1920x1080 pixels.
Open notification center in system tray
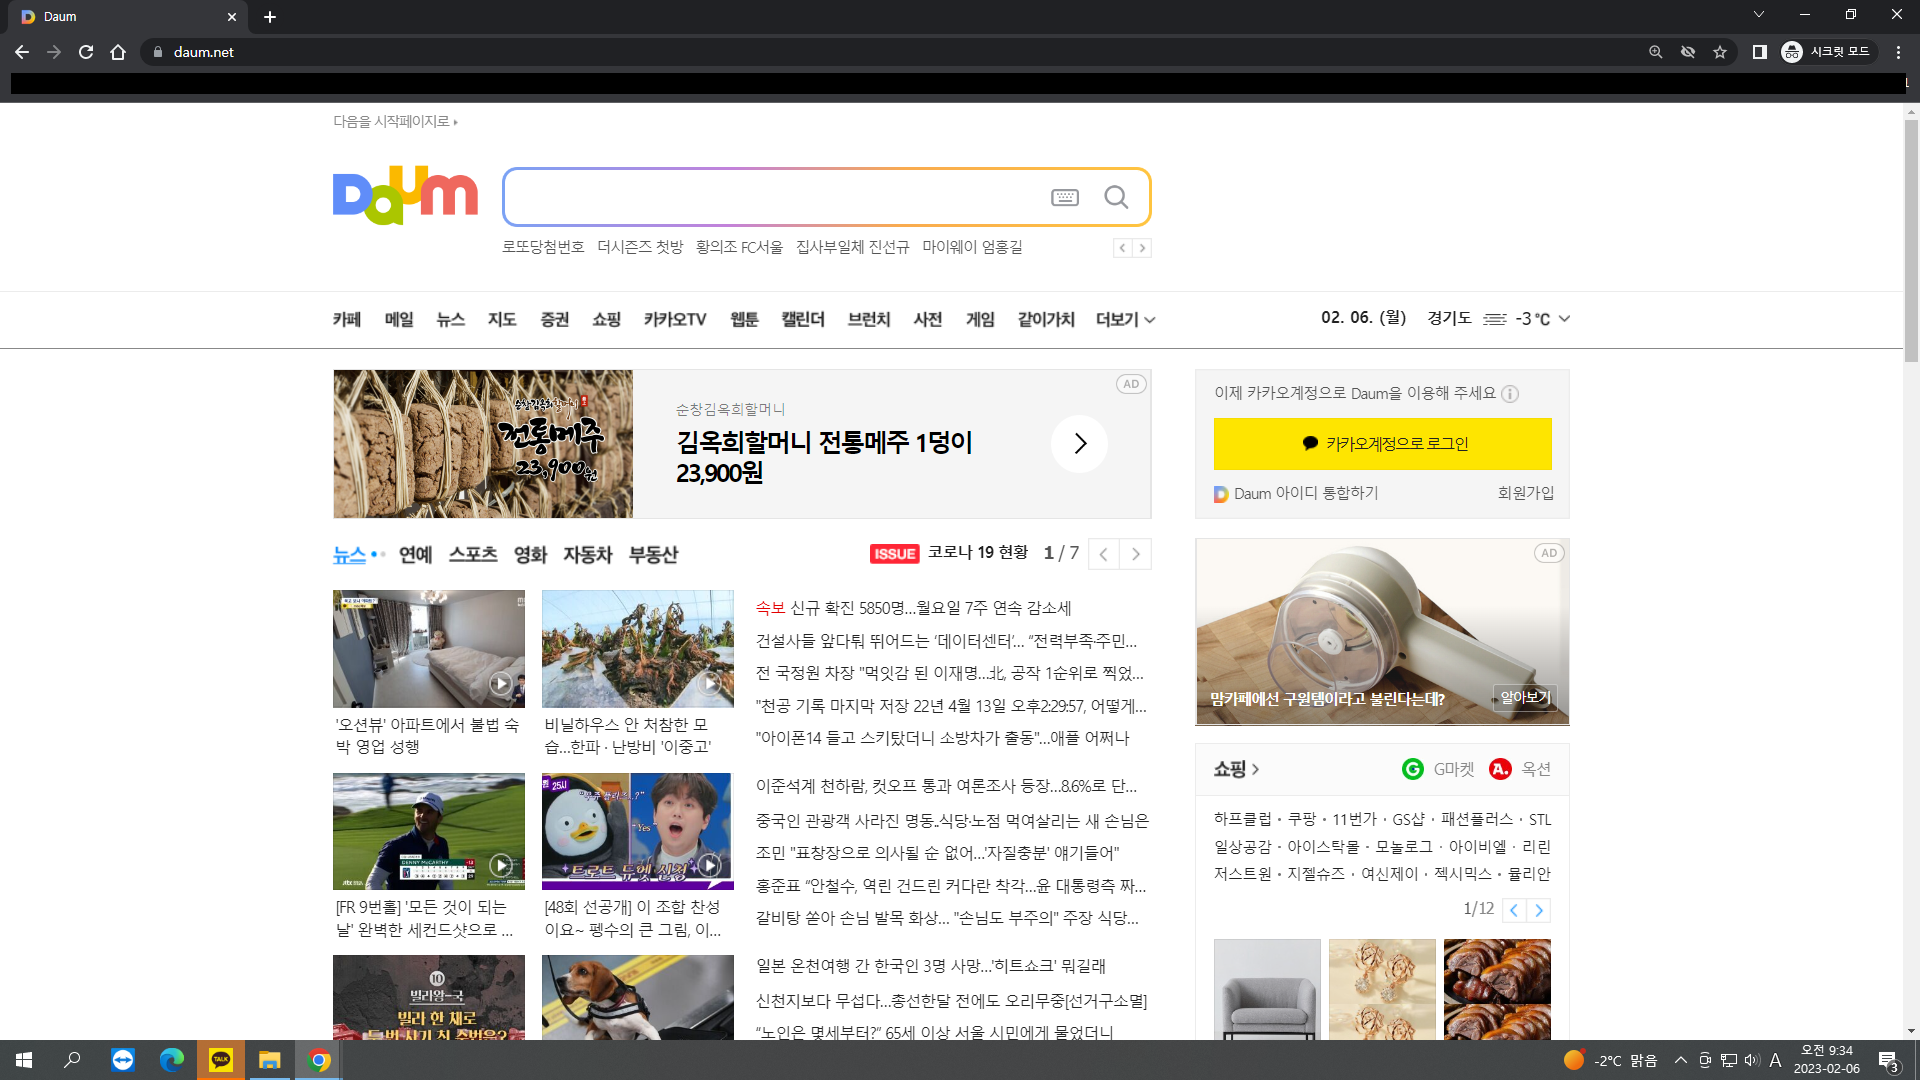pos(1889,1061)
